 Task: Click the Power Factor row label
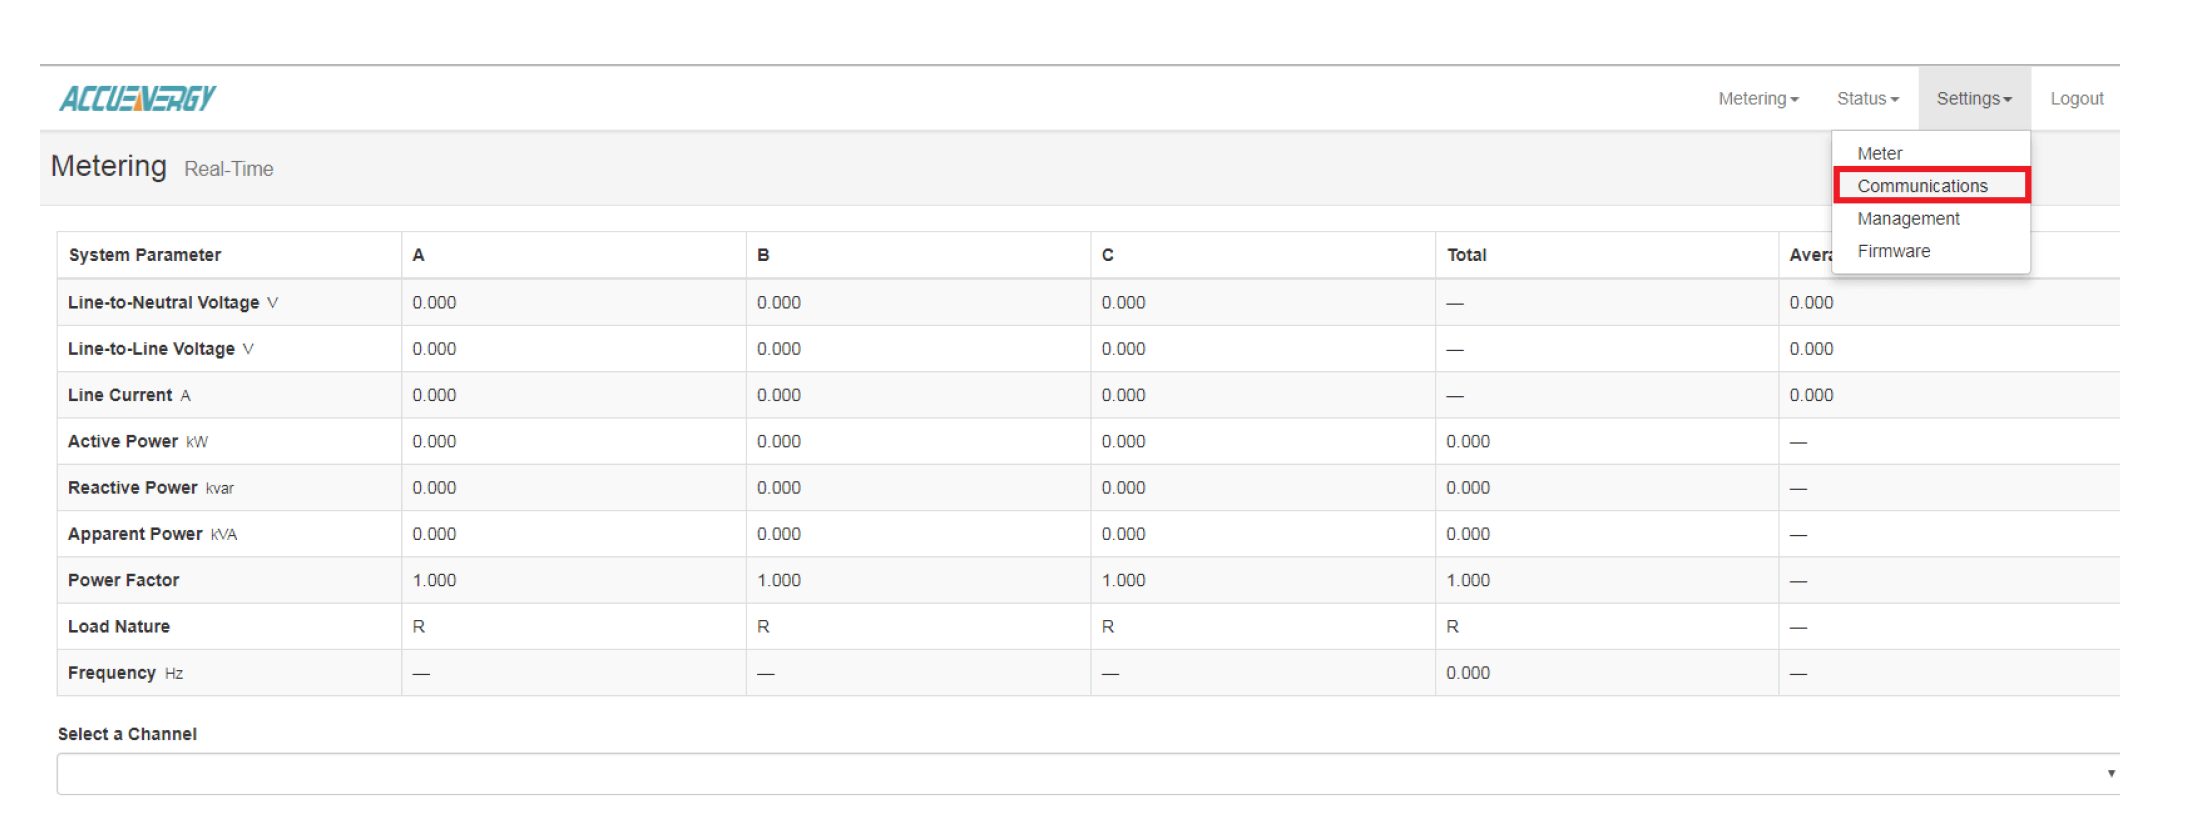pyautogui.click(x=123, y=580)
